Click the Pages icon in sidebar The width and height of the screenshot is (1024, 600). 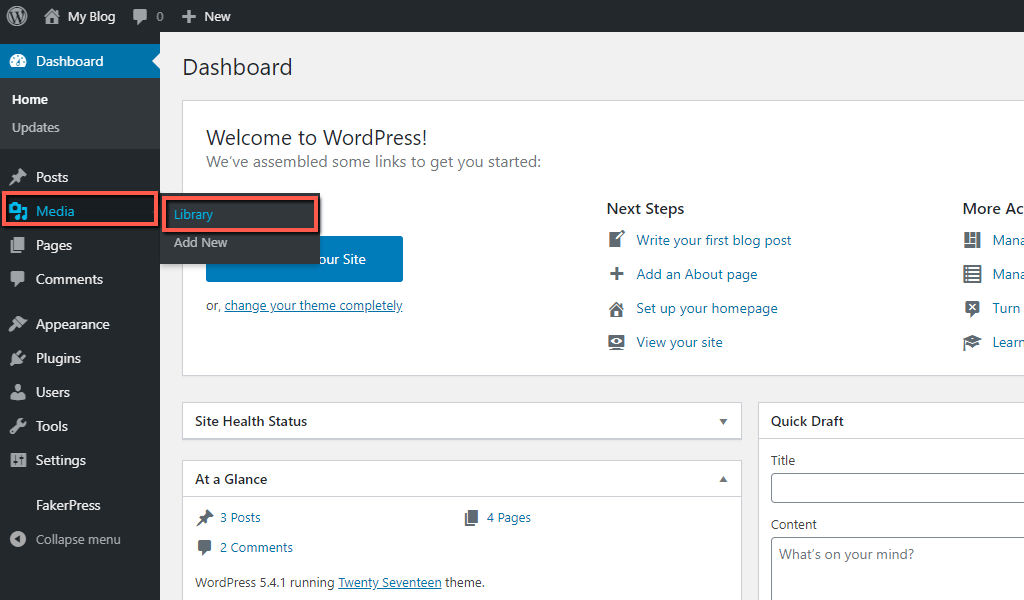[x=18, y=245]
